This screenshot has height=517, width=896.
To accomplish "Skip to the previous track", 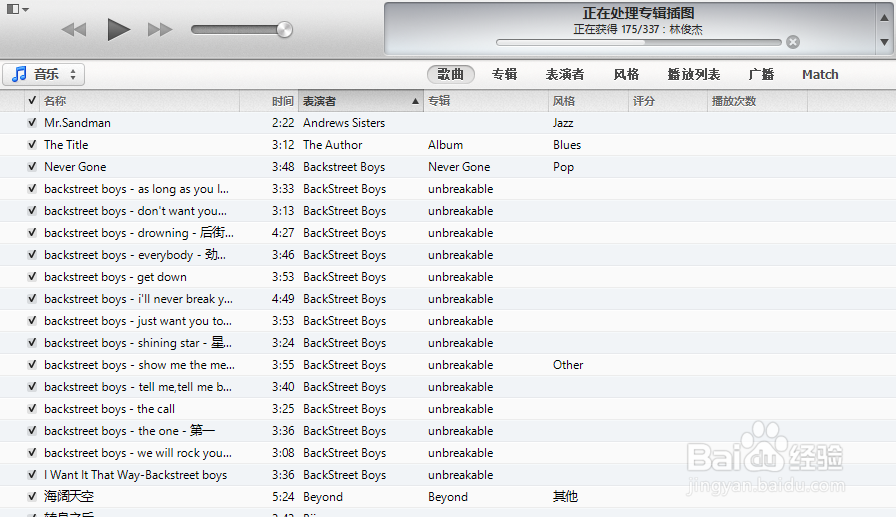I will (74, 30).
